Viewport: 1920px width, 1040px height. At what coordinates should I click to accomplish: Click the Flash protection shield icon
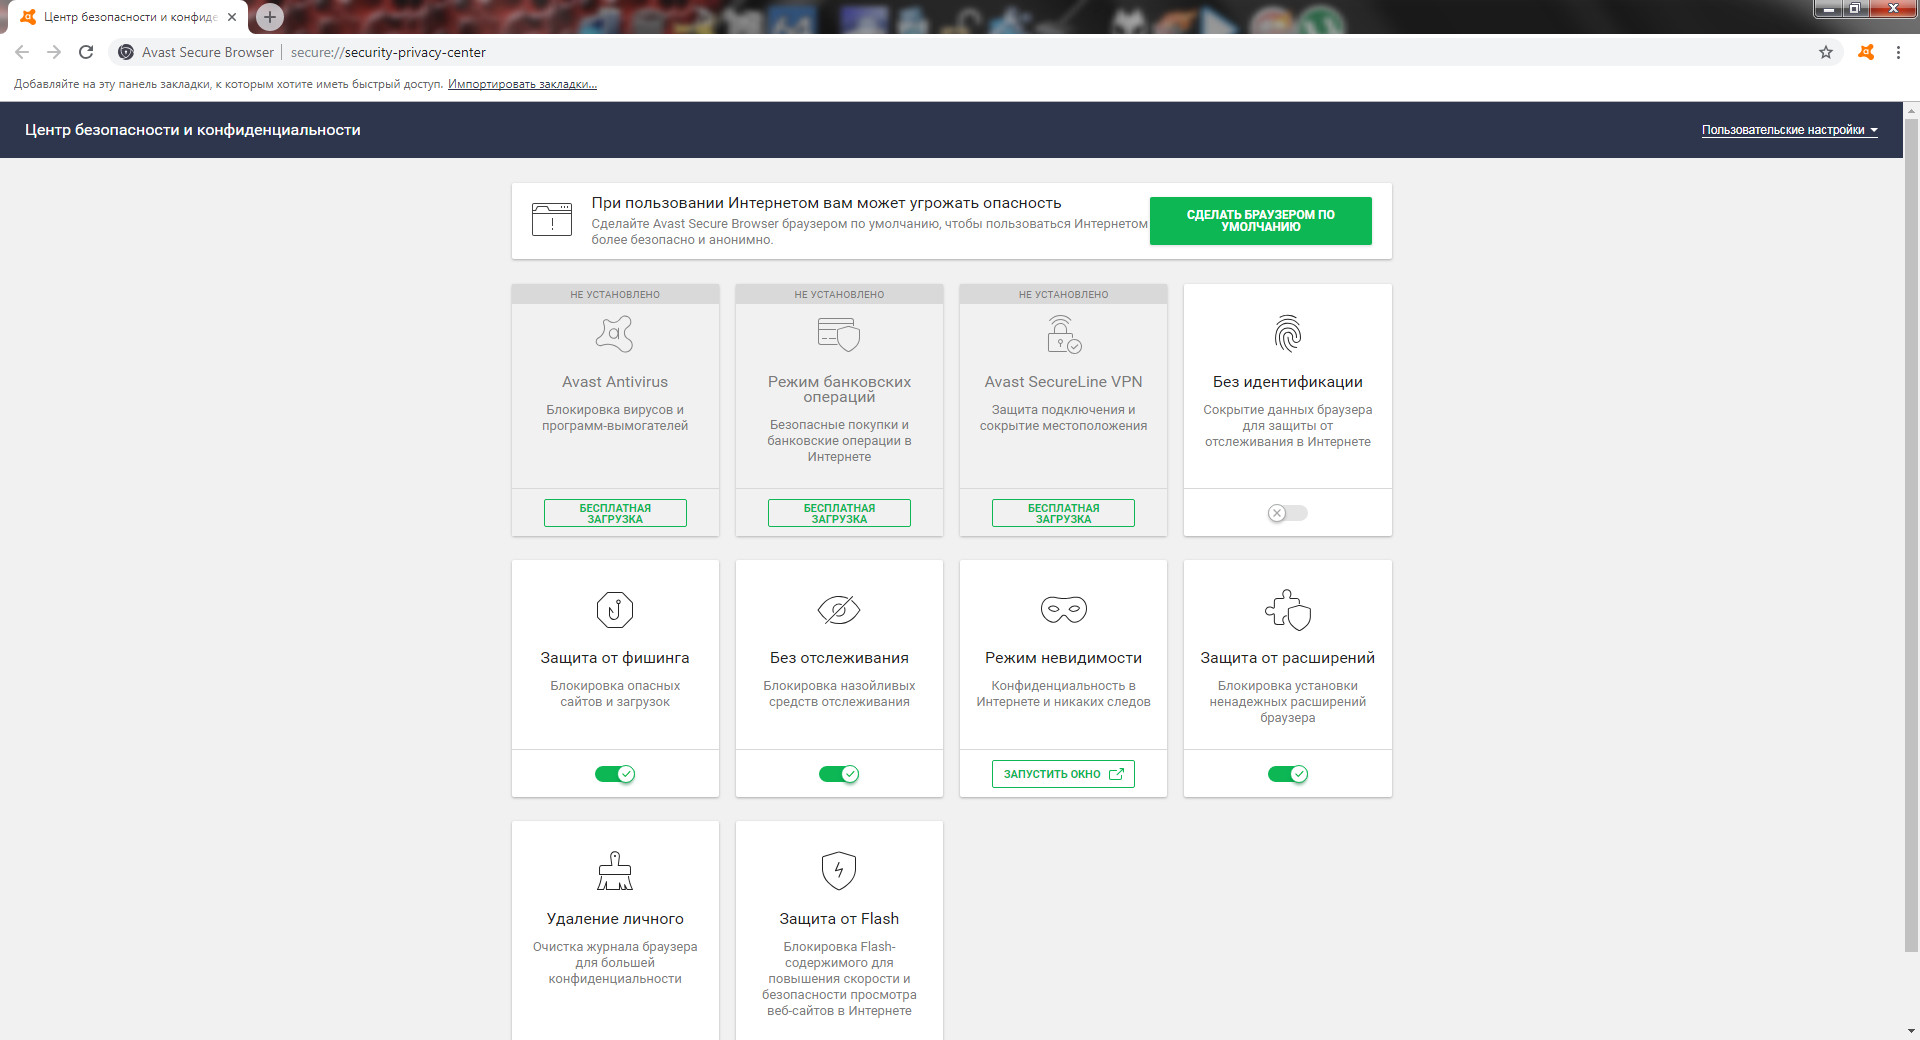click(839, 871)
